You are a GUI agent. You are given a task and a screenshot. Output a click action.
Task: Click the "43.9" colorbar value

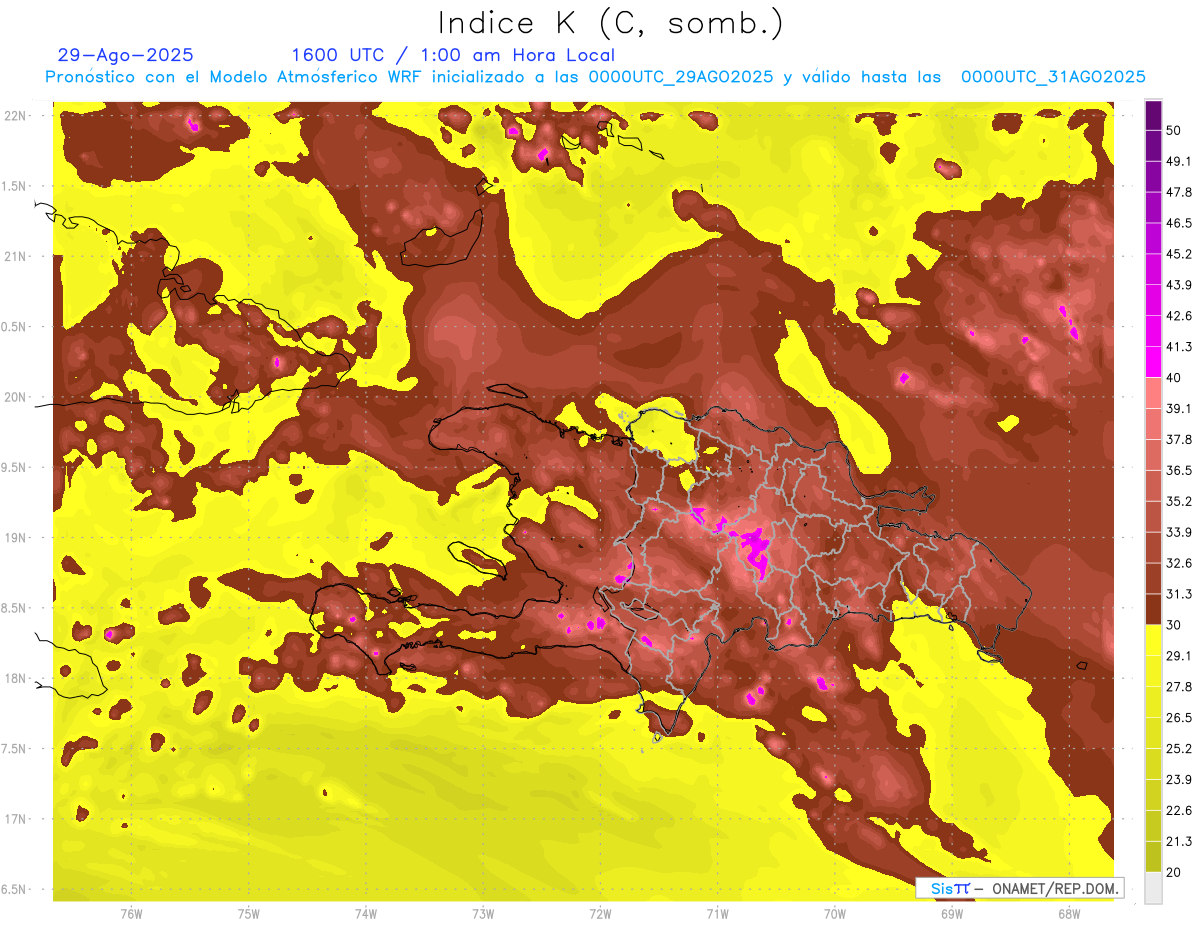[1179, 285]
